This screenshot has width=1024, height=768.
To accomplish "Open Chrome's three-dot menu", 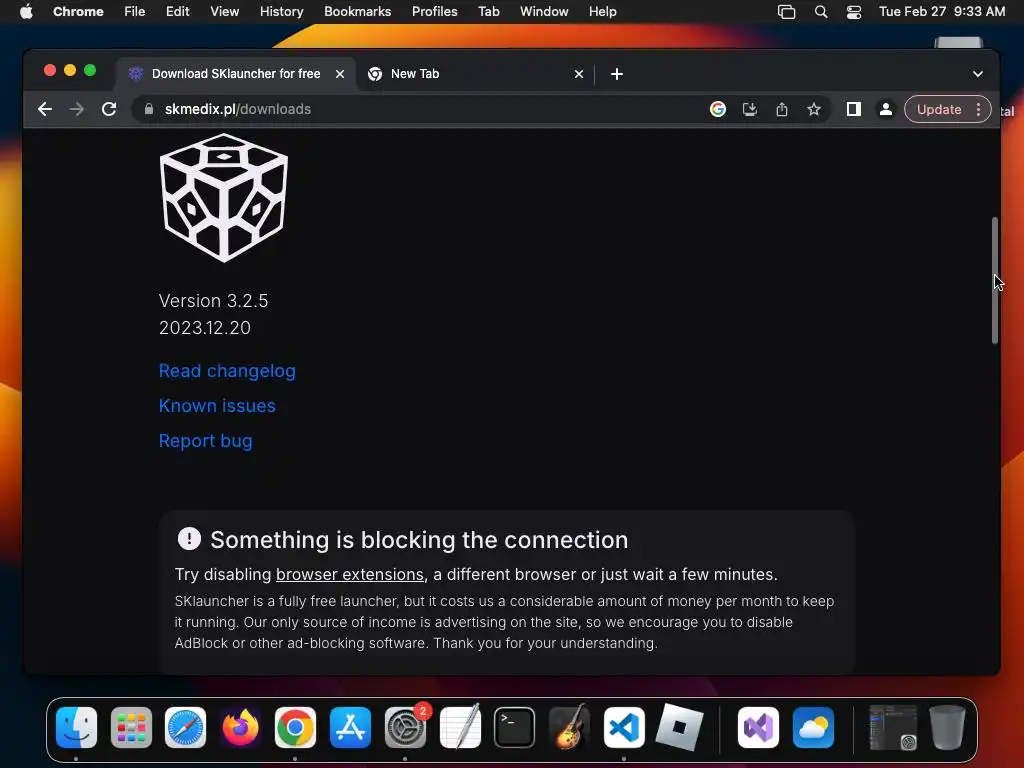I will pos(978,109).
